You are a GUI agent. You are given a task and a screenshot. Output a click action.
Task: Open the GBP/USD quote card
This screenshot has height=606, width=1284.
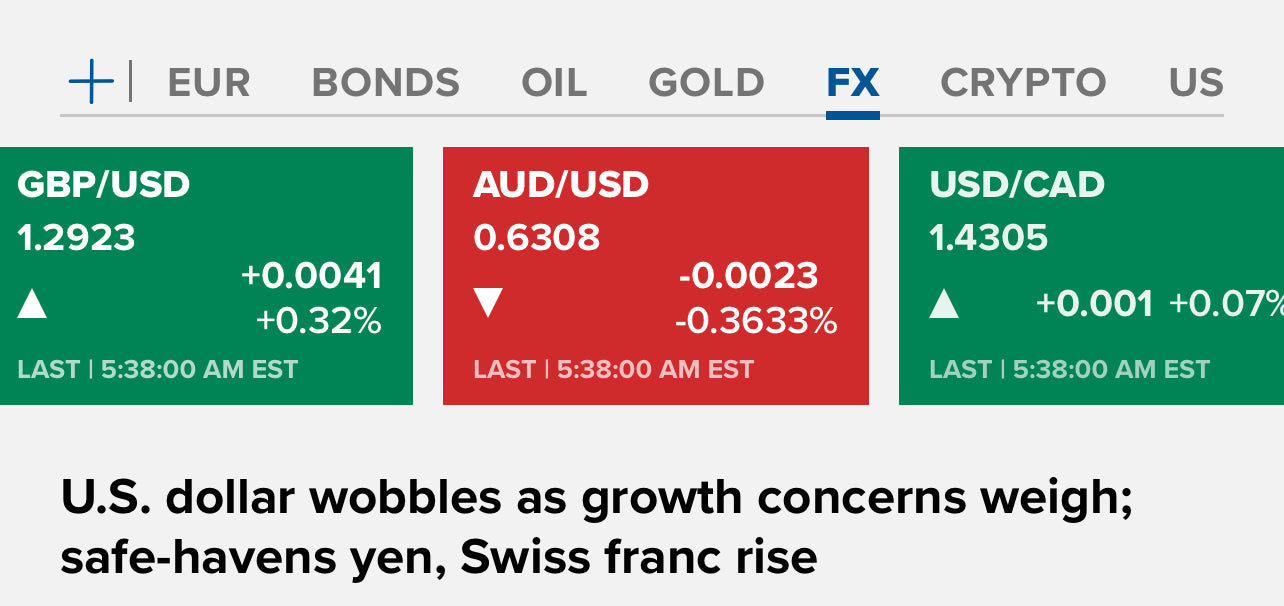click(x=206, y=276)
